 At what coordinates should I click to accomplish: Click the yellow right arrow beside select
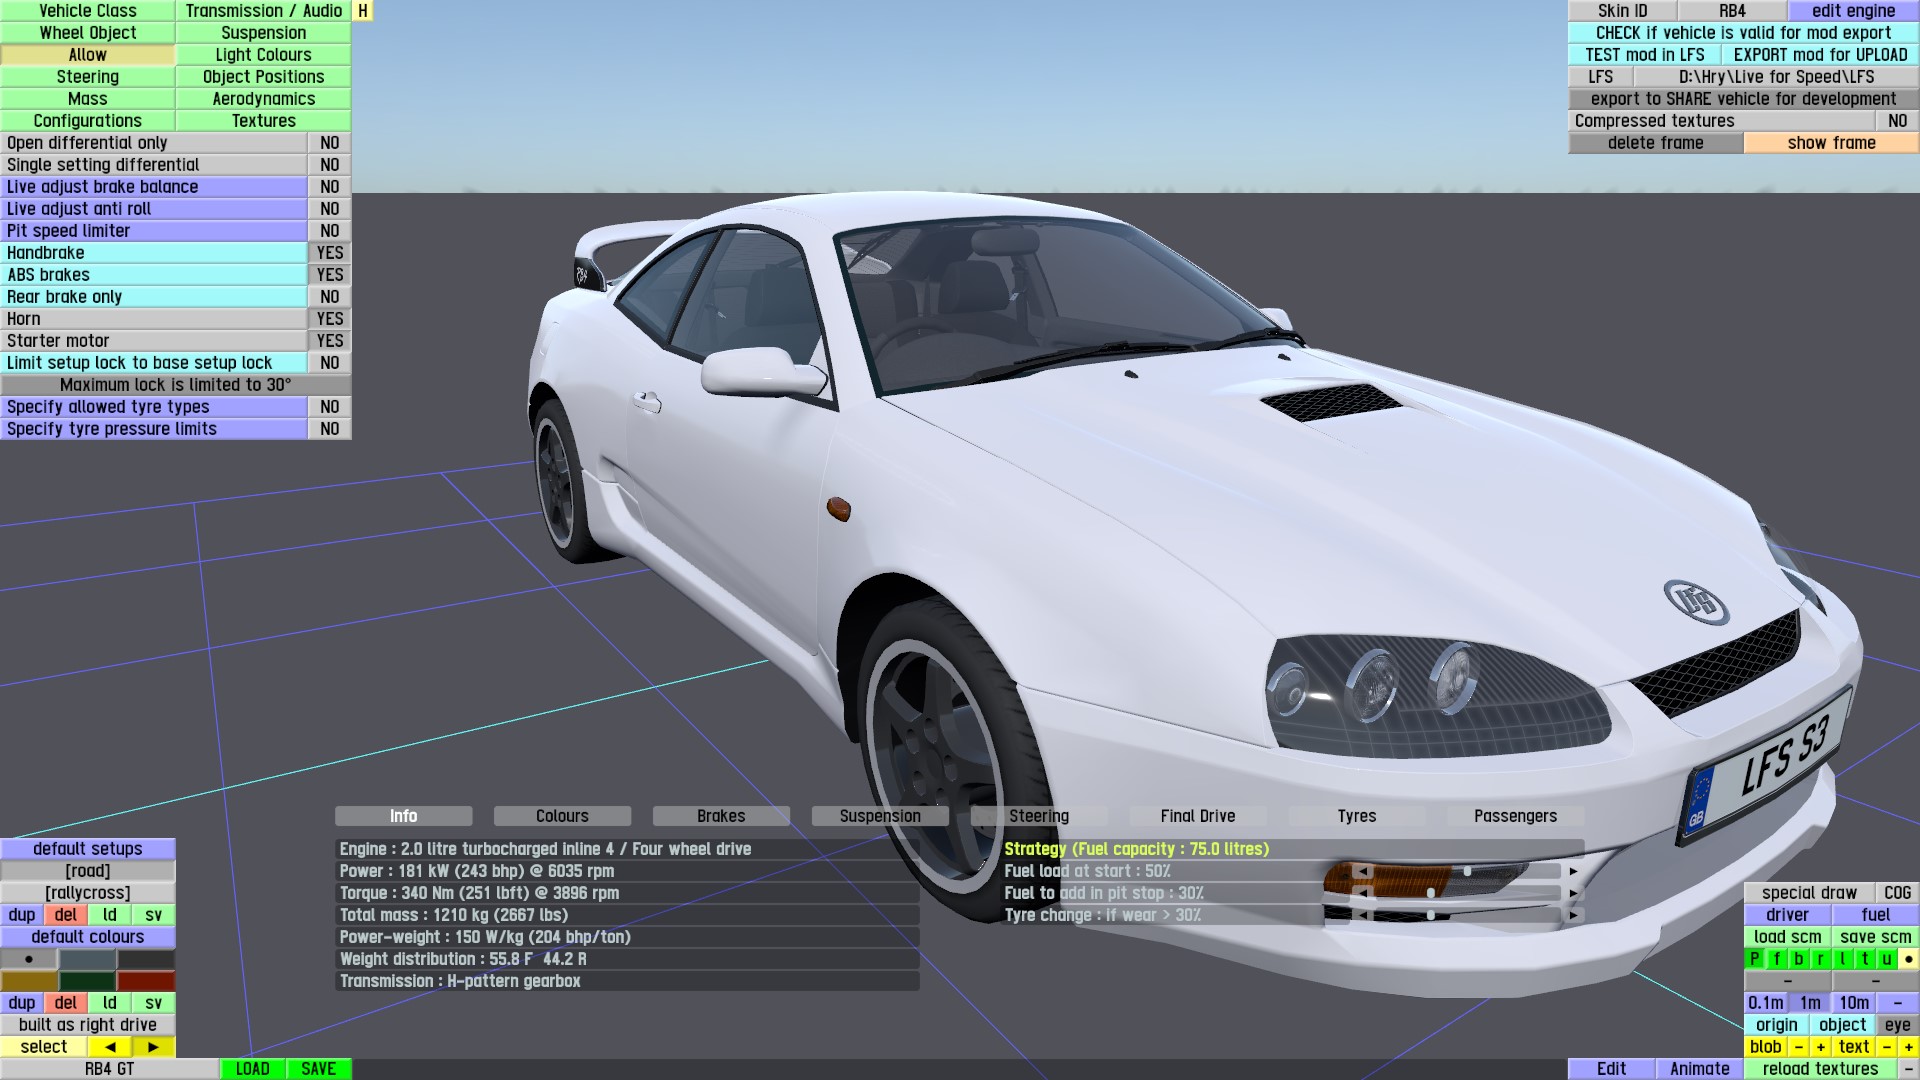[153, 1047]
